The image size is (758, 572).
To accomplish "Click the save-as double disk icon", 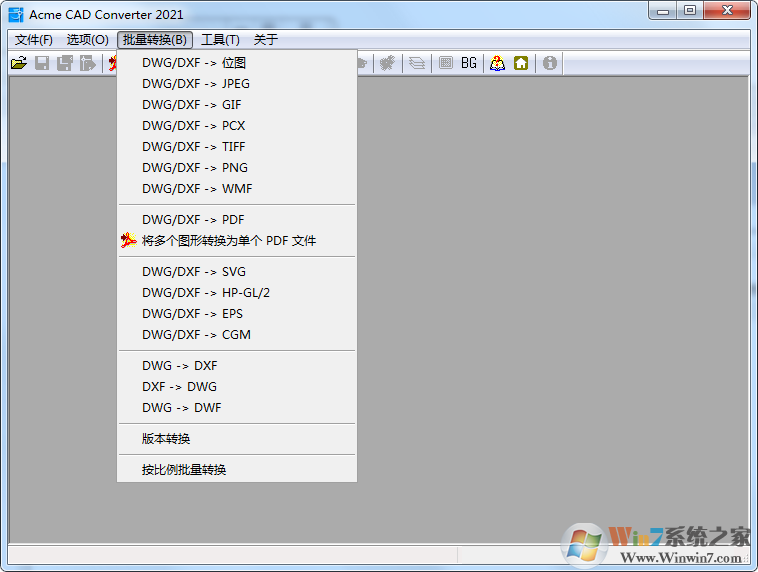I will [x=65, y=63].
